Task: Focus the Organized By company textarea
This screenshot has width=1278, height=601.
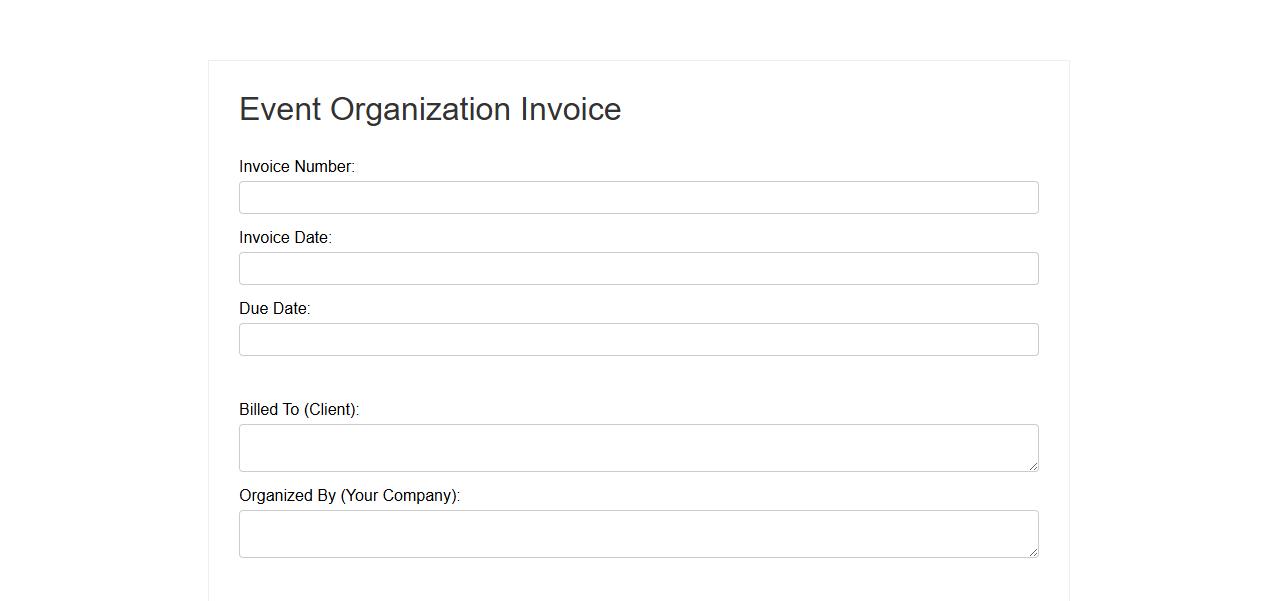Action: point(638,533)
